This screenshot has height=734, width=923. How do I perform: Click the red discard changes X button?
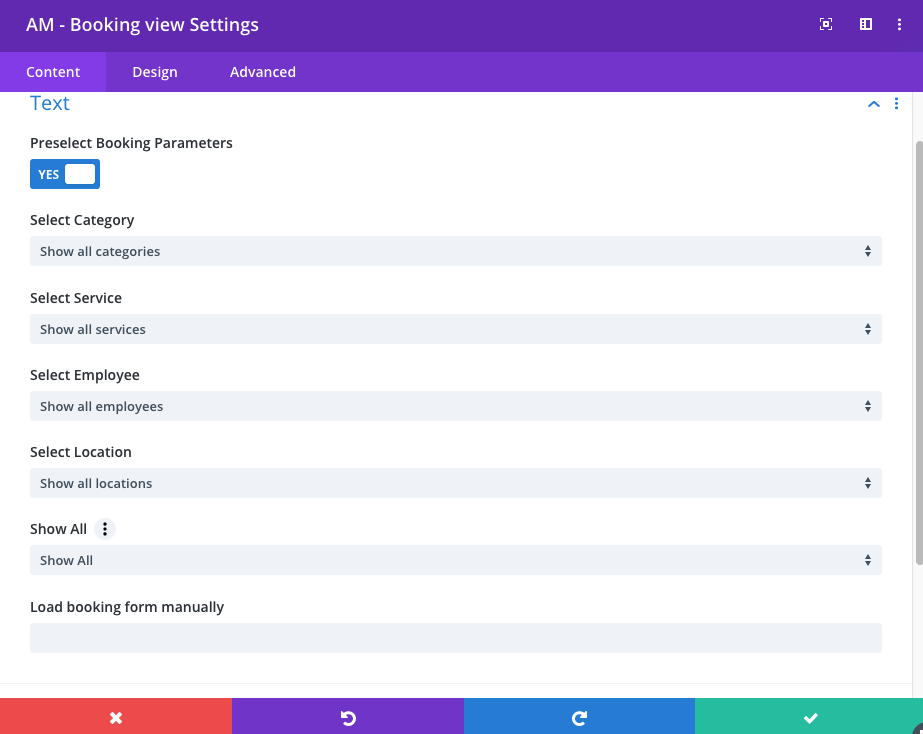pyautogui.click(x=116, y=717)
